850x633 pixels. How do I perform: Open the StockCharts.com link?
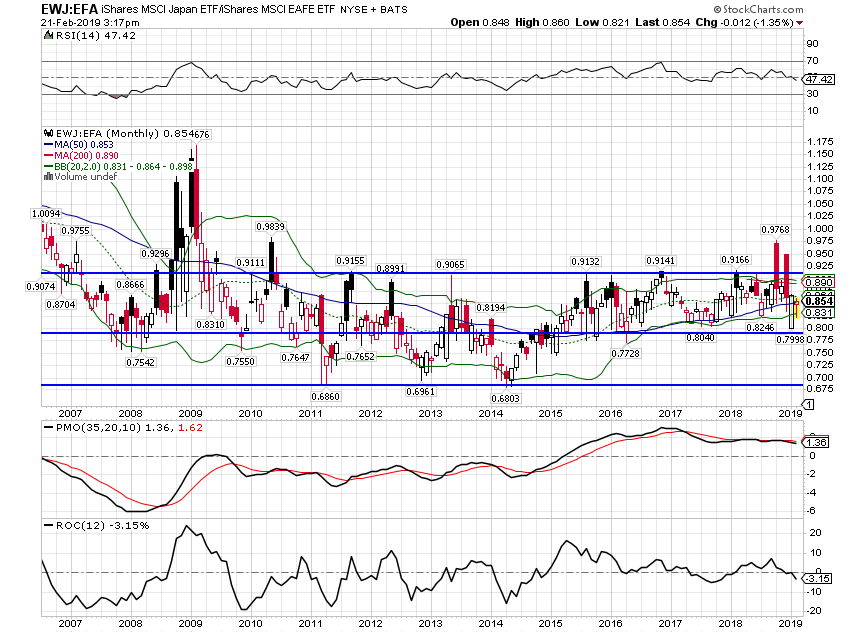coord(763,9)
